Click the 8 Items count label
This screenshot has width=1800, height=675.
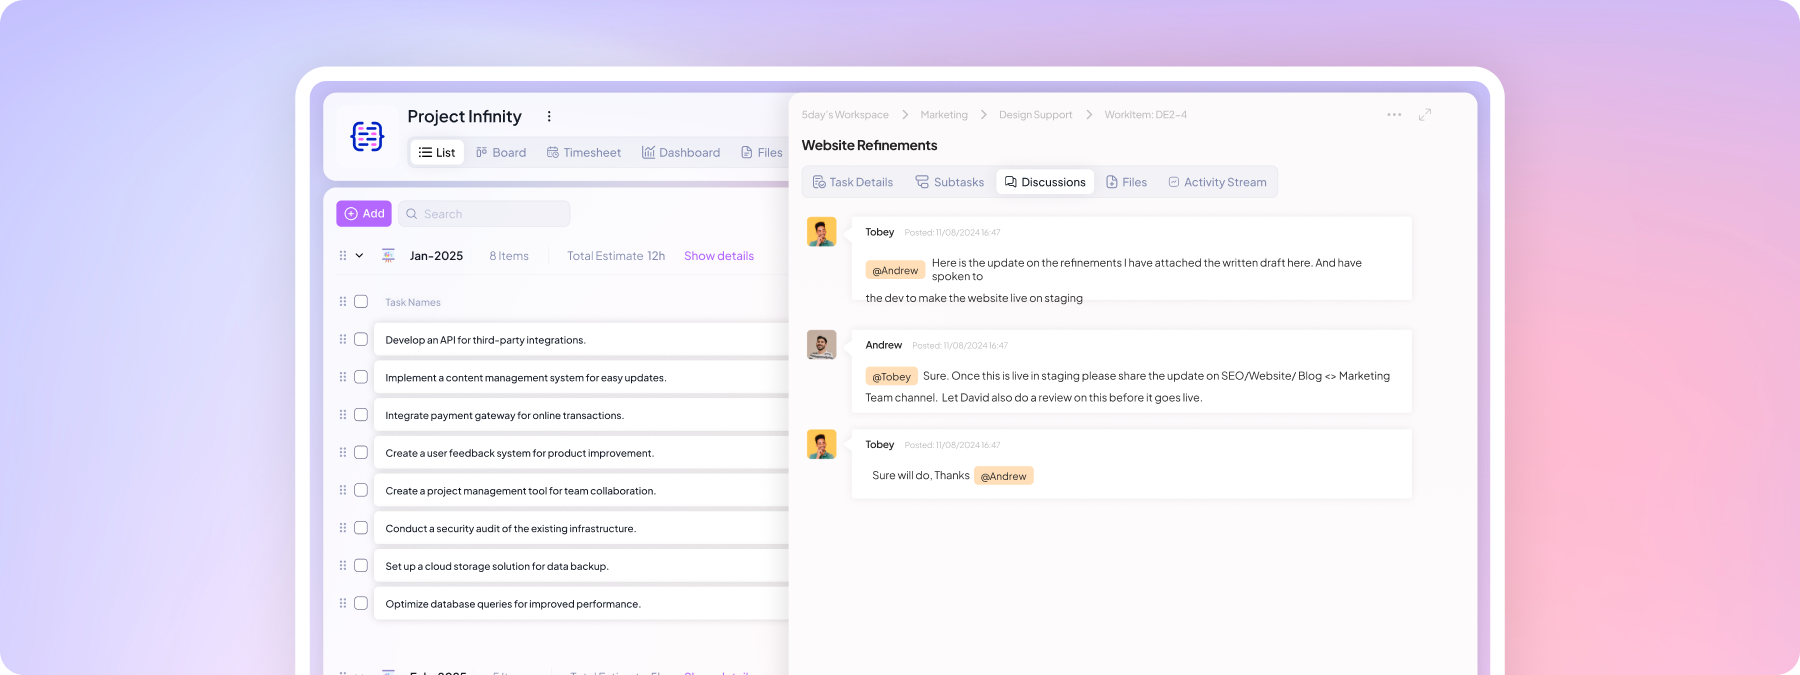[509, 256]
